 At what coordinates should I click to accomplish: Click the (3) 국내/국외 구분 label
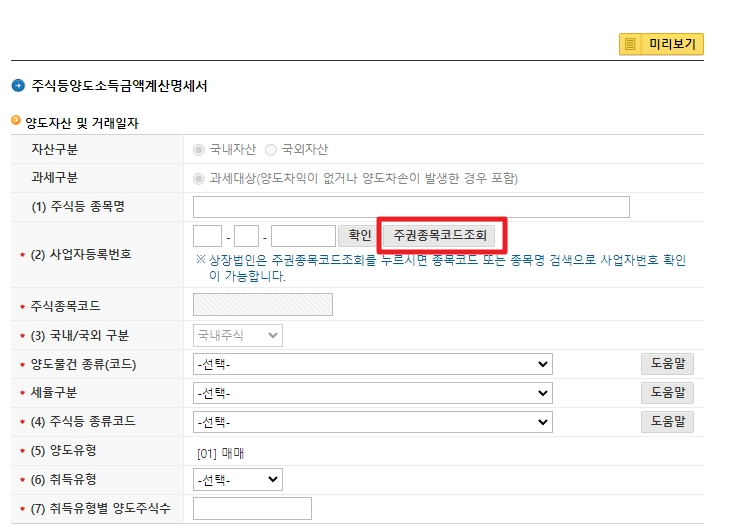point(80,336)
